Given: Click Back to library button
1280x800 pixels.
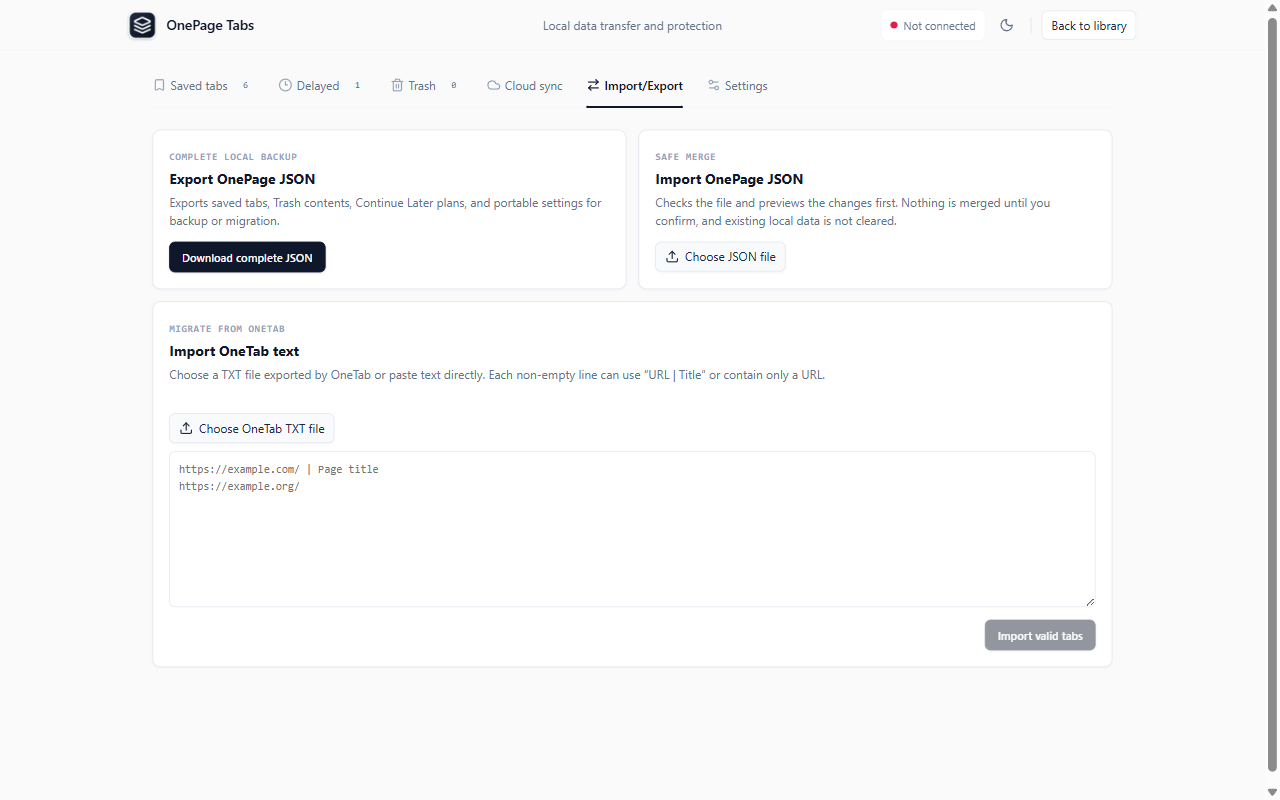Looking at the screenshot, I should (1089, 25).
